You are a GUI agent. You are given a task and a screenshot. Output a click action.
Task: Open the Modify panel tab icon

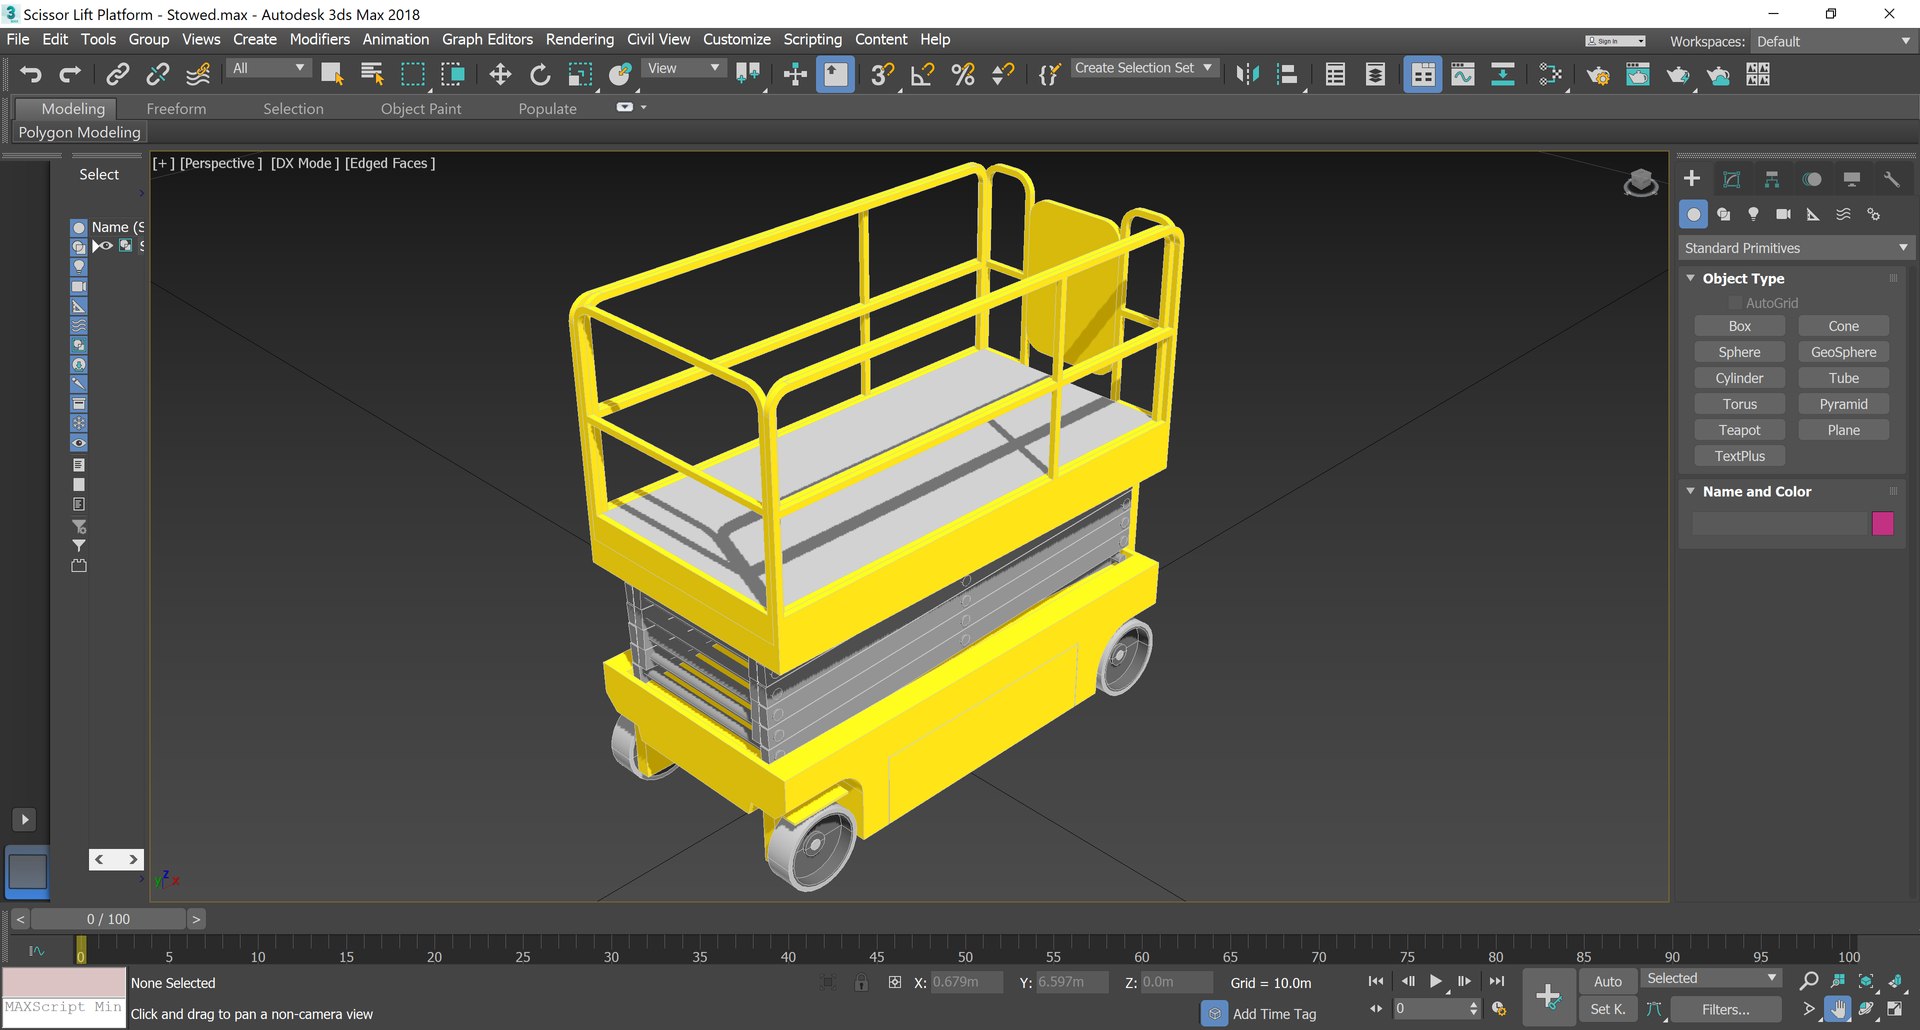pos(1732,179)
